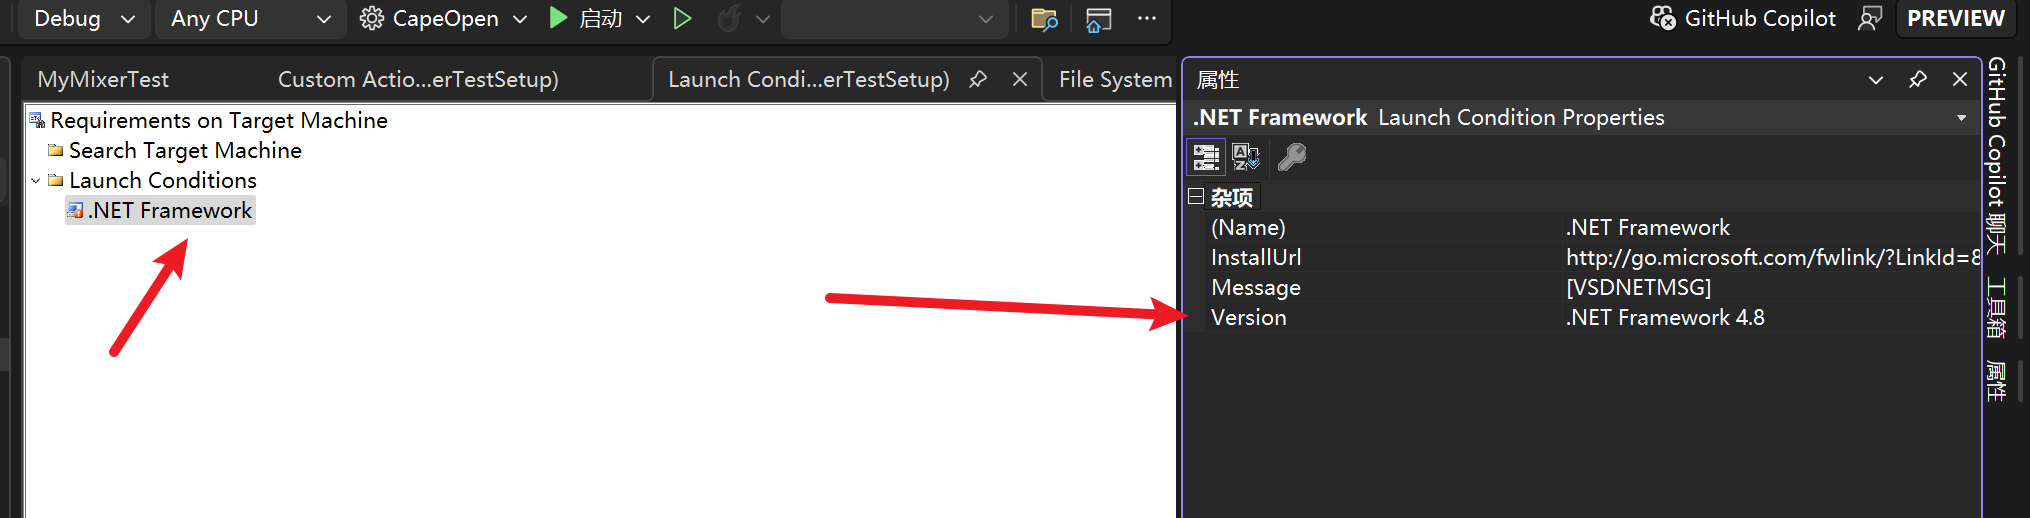2030x518 pixels.
Task: Switch to the MyMixerTest tab
Action: pos(103,79)
